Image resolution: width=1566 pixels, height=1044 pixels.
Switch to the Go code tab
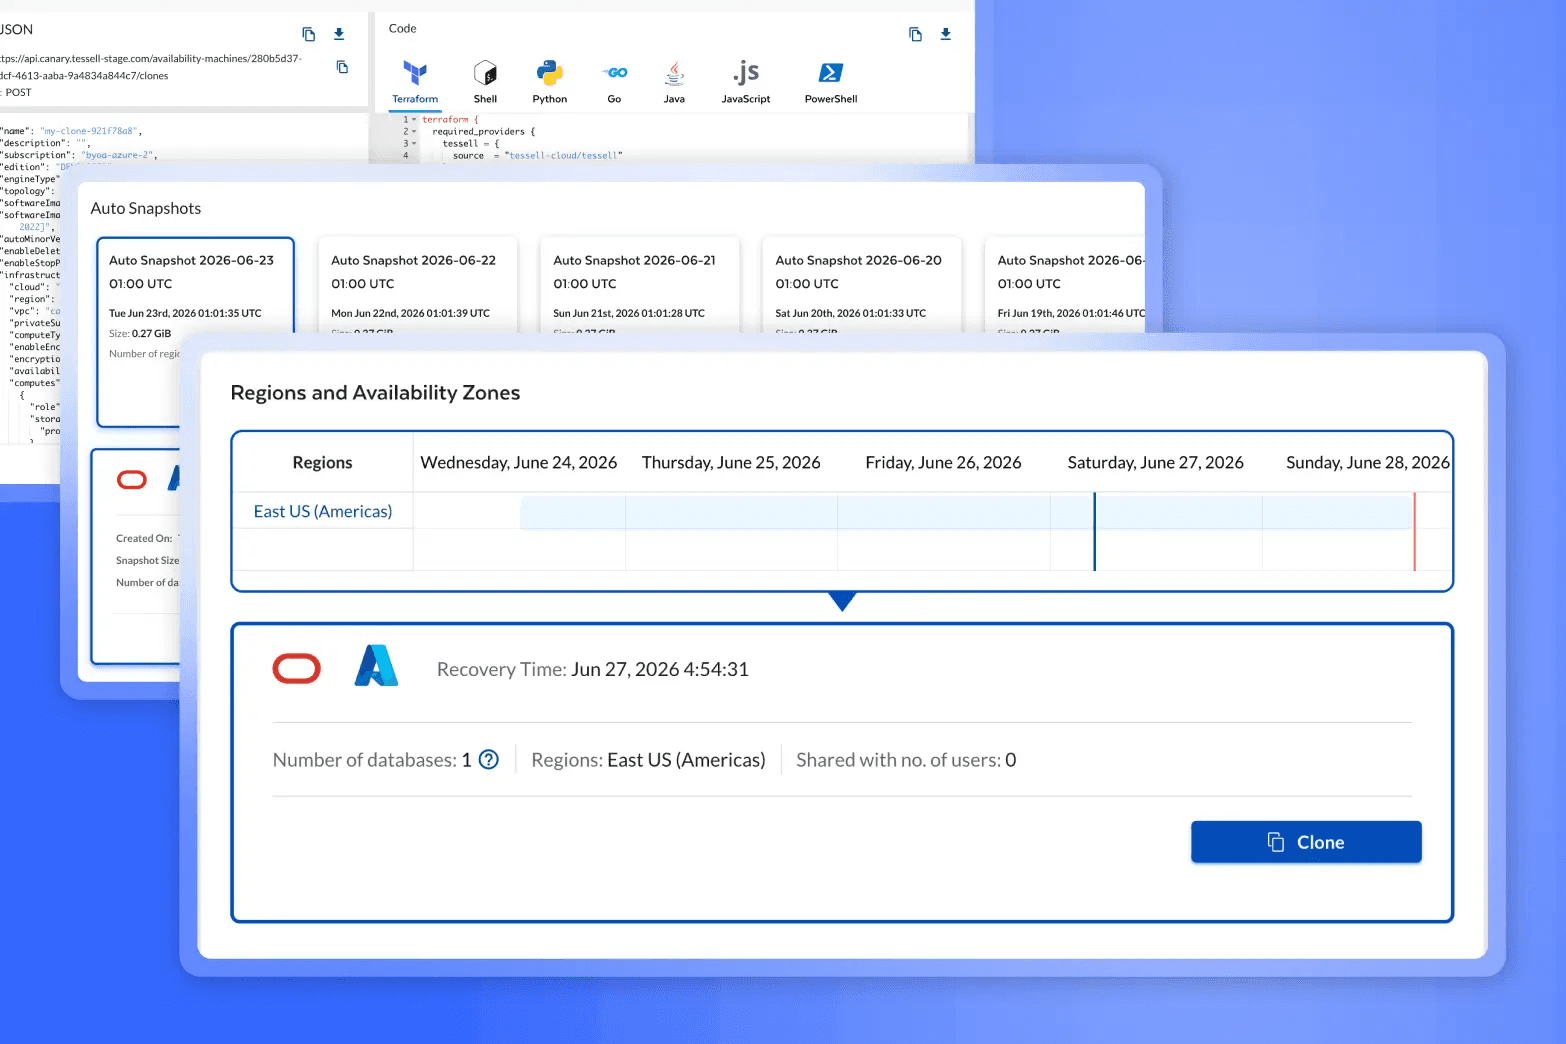[614, 82]
